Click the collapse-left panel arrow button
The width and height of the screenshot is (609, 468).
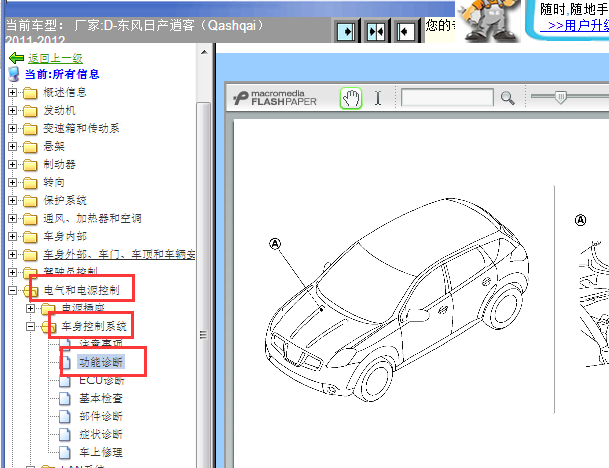406,31
